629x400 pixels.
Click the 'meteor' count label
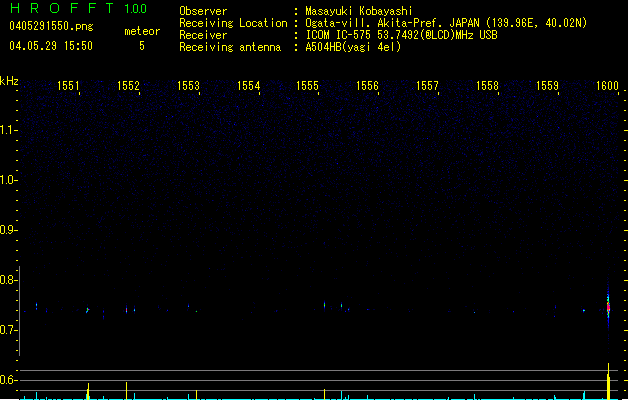[x=142, y=31]
